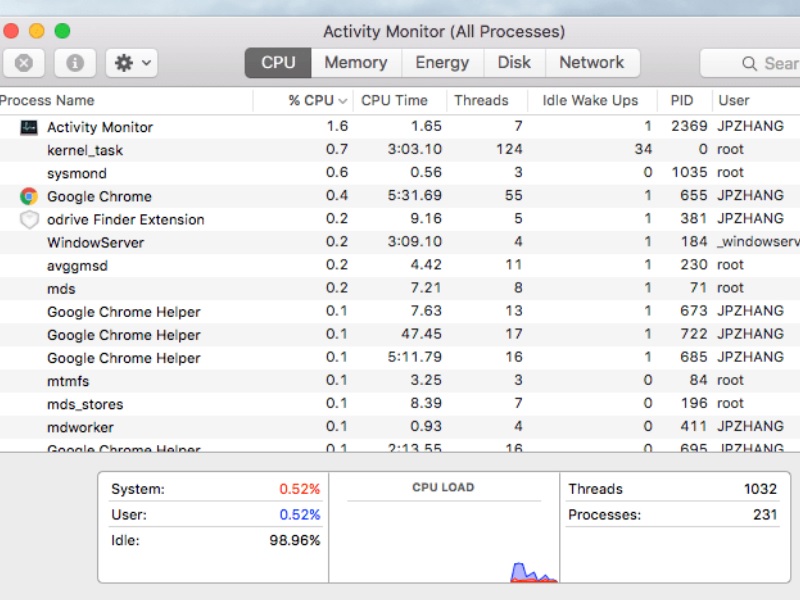800x600 pixels.
Task: Click the Quit Process stop icon
Action: point(24,63)
